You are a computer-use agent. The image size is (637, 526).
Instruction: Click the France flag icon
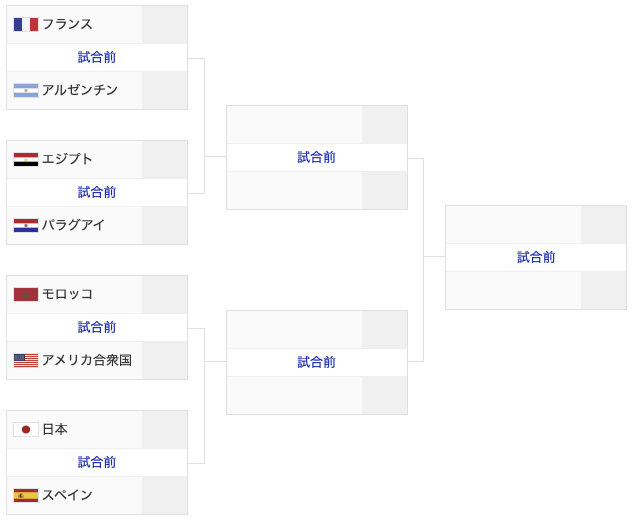(26, 24)
